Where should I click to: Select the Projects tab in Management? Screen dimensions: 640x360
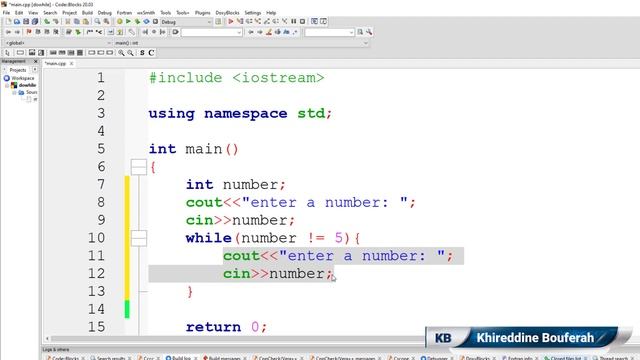pos(18,70)
